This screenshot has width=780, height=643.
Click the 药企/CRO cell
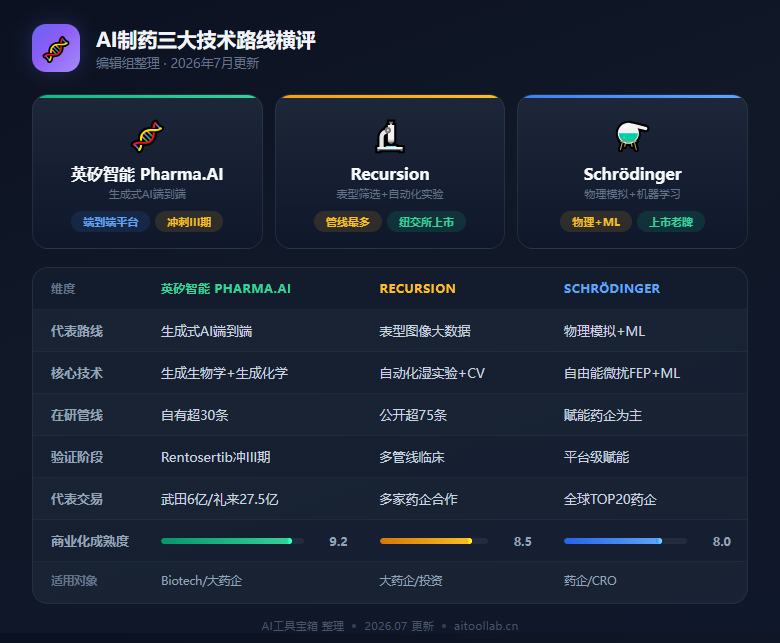pyautogui.click(x=590, y=580)
